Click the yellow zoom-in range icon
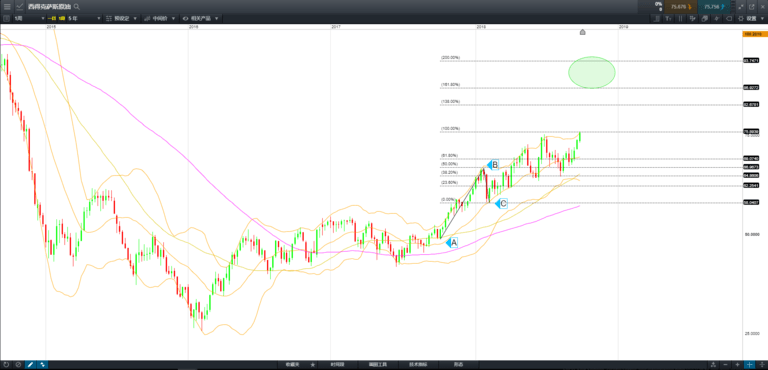This screenshot has width=768, height=370. [62, 18]
